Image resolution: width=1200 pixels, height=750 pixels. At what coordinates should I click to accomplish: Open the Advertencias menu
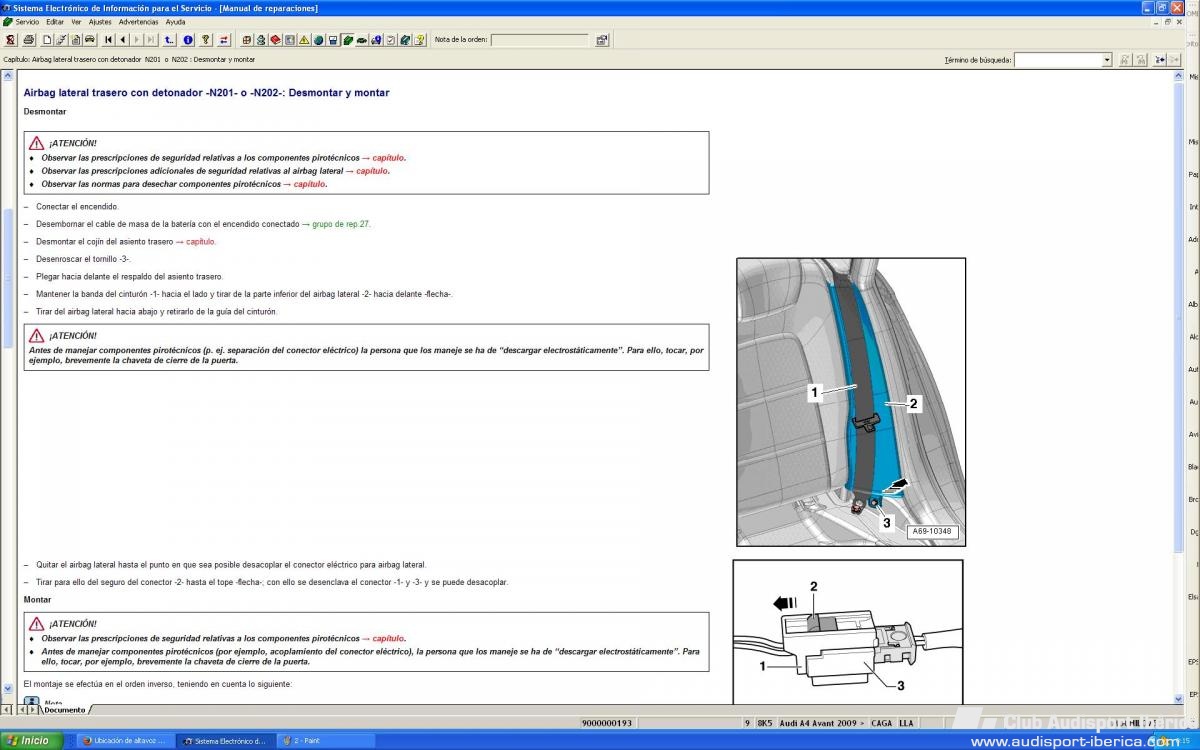click(138, 21)
